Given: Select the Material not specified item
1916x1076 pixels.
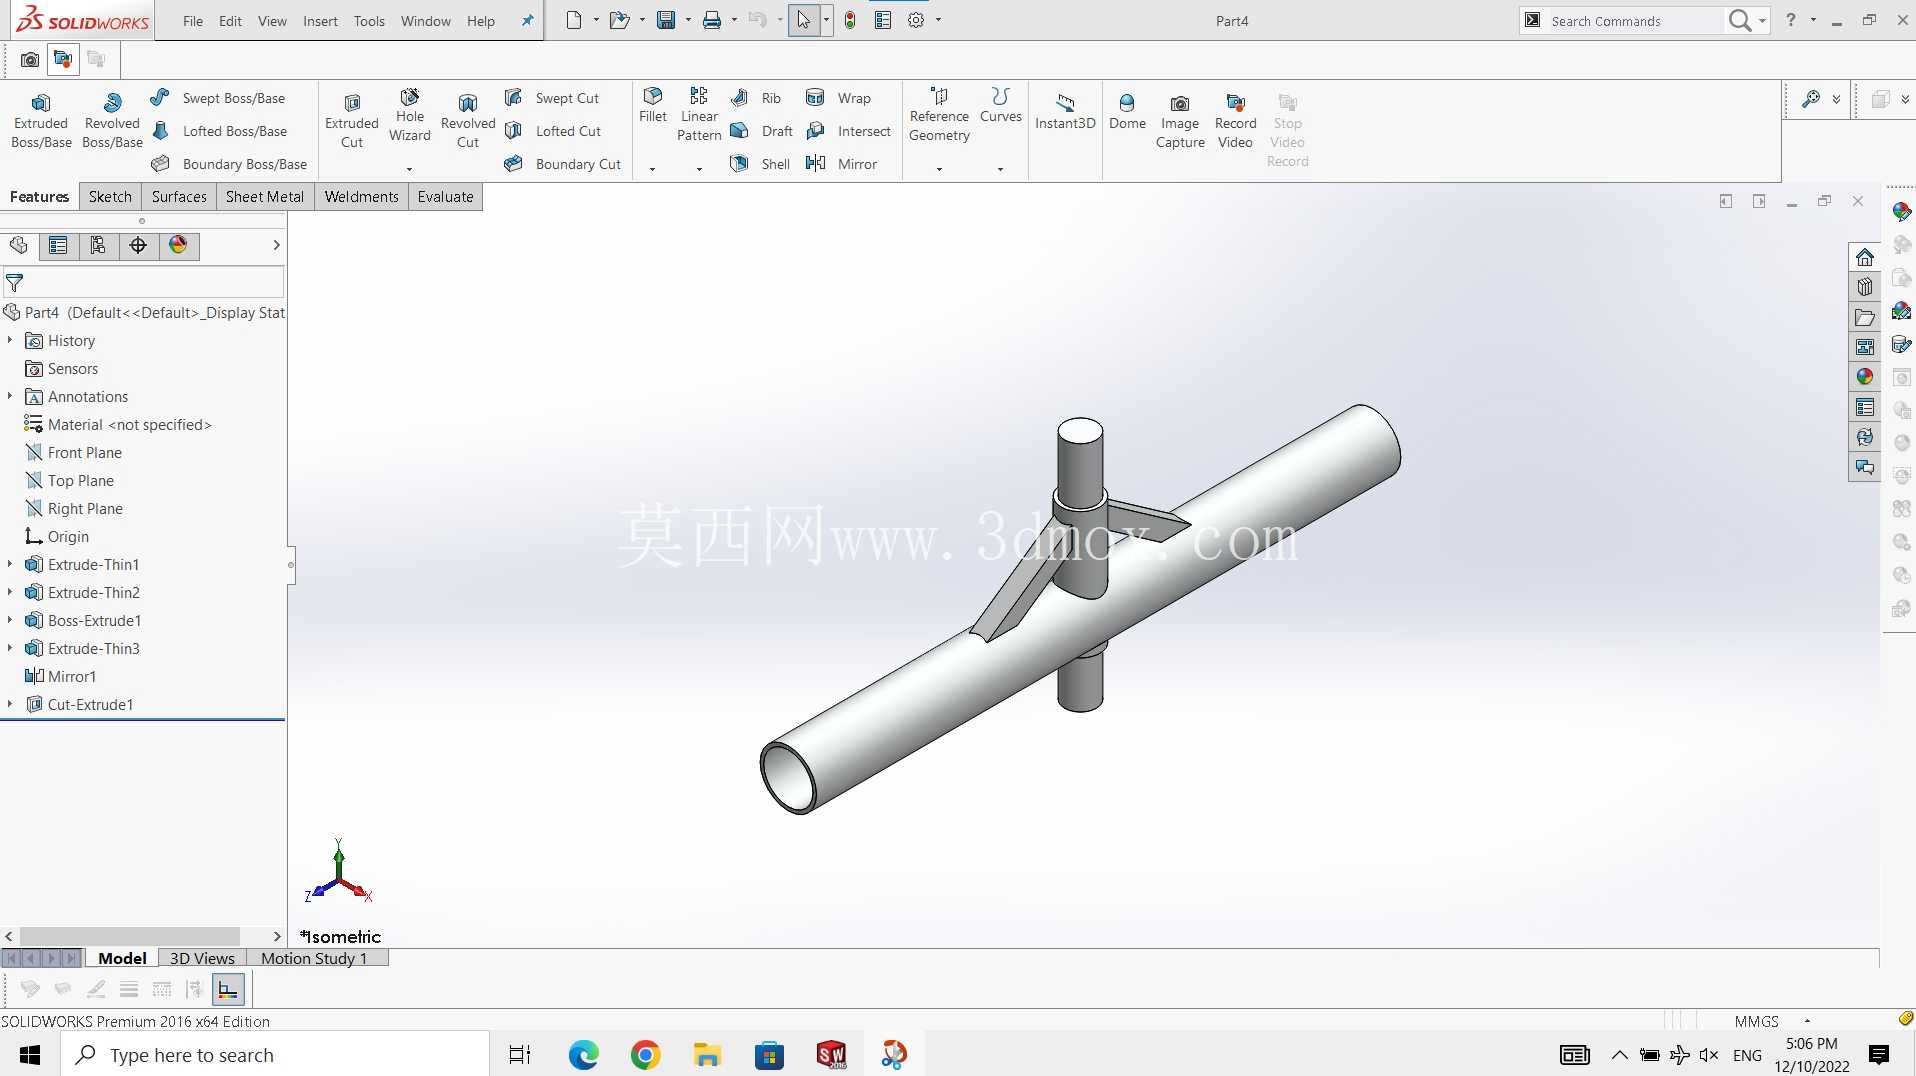Looking at the screenshot, I should [118, 425].
